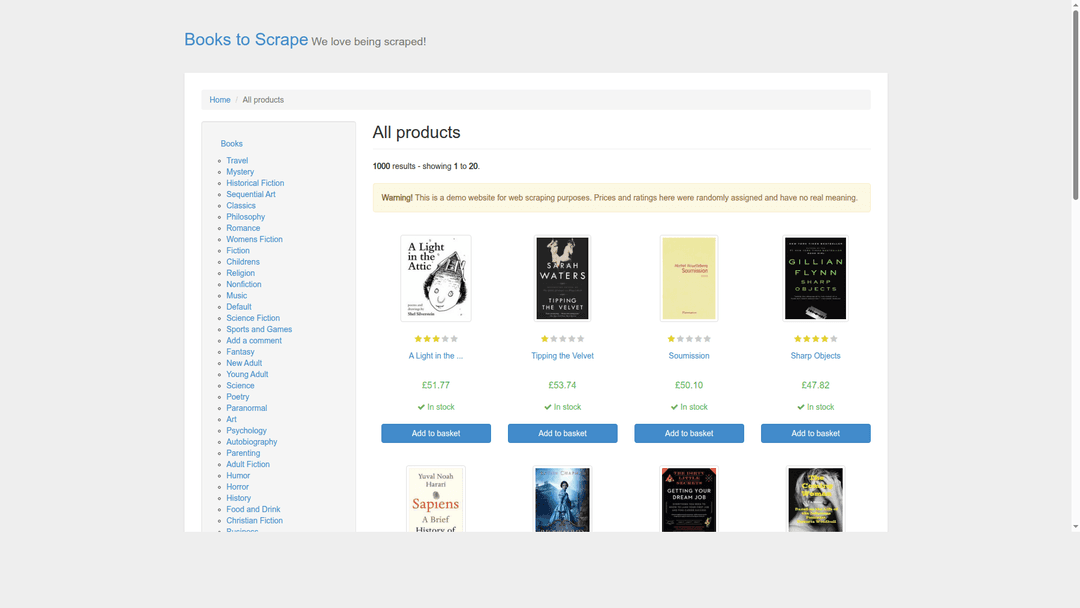The image size is (1080, 608).
Task: Select the Philosophy category
Action: tap(246, 217)
